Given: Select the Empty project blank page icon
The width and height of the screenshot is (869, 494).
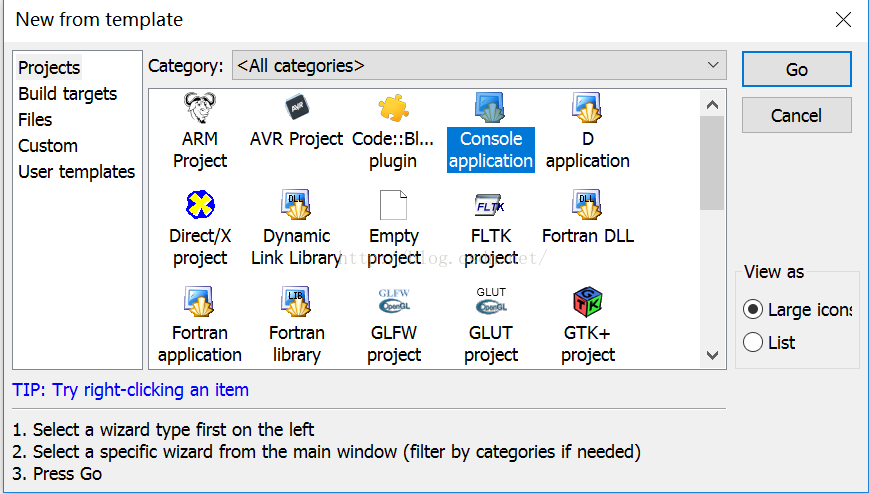Looking at the screenshot, I should click(x=393, y=205).
